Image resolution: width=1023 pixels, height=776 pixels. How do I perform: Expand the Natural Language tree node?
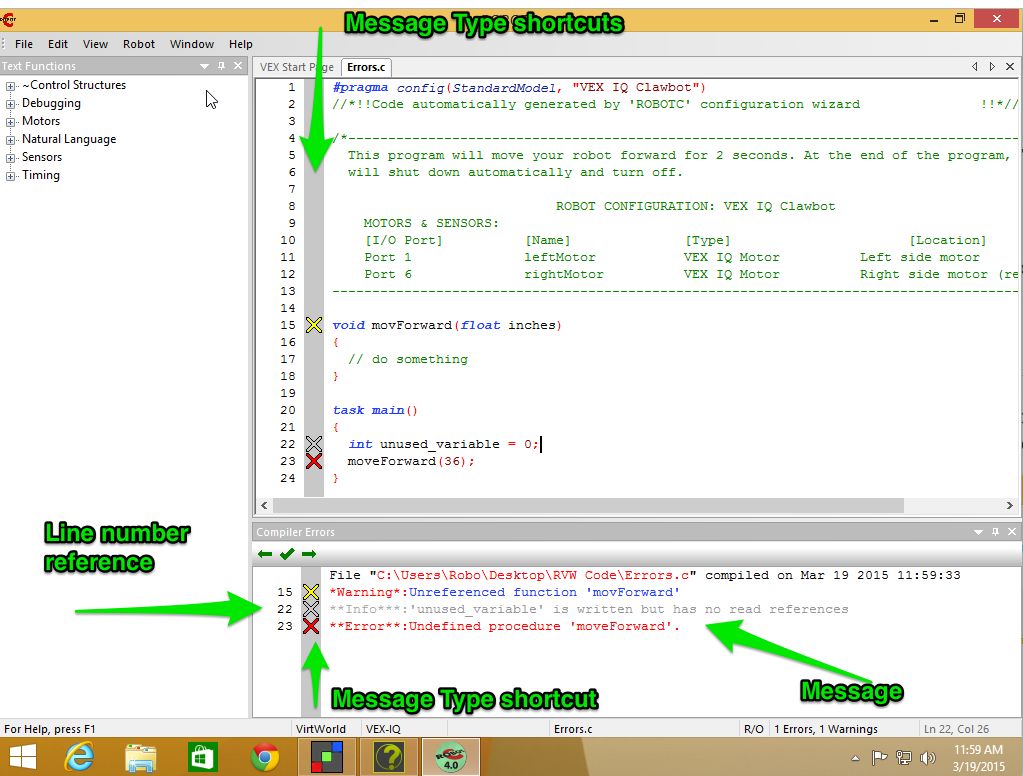click(x=10, y=140)
